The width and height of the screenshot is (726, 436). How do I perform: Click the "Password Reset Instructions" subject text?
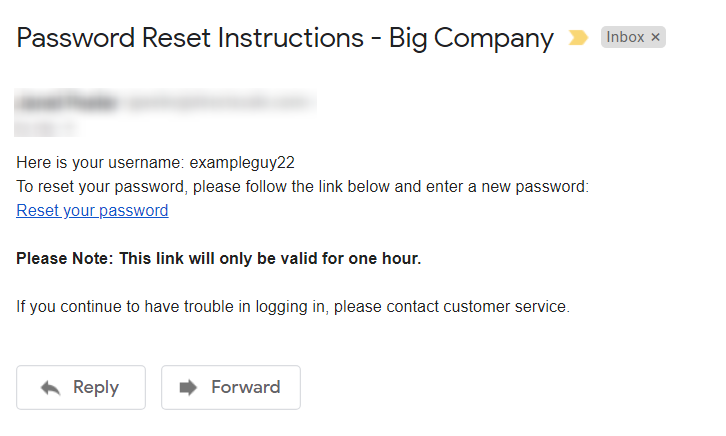click(x=188, y=39)
